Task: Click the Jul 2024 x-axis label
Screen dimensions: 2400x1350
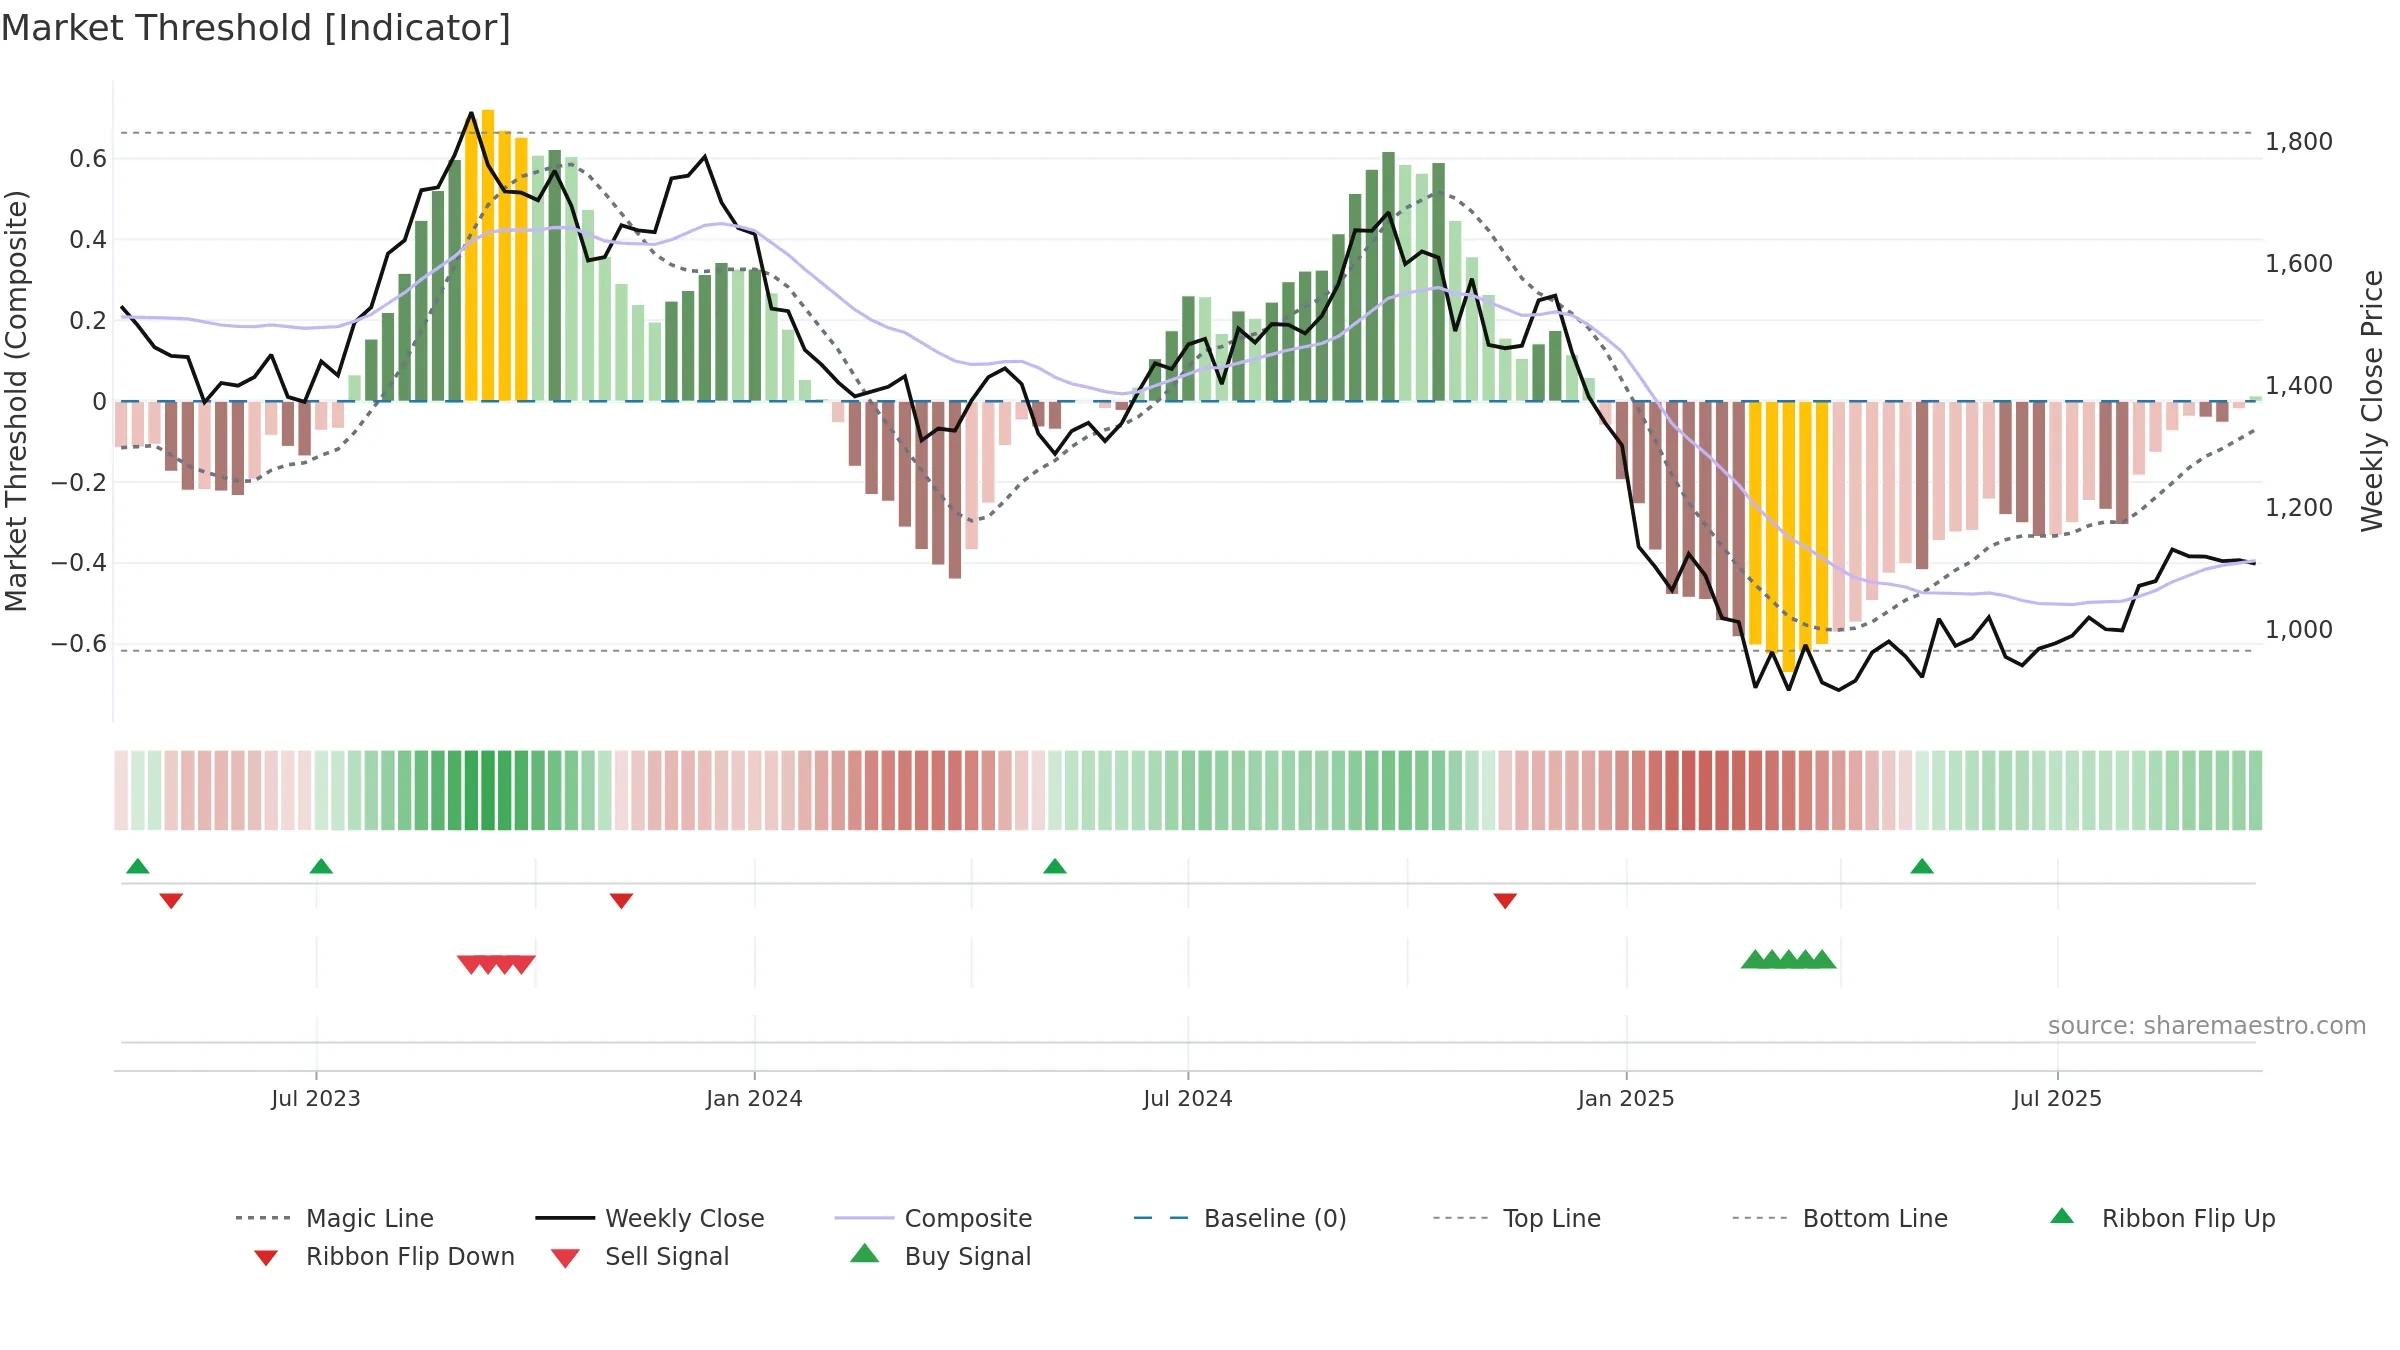Action: click(1188, 1098)
